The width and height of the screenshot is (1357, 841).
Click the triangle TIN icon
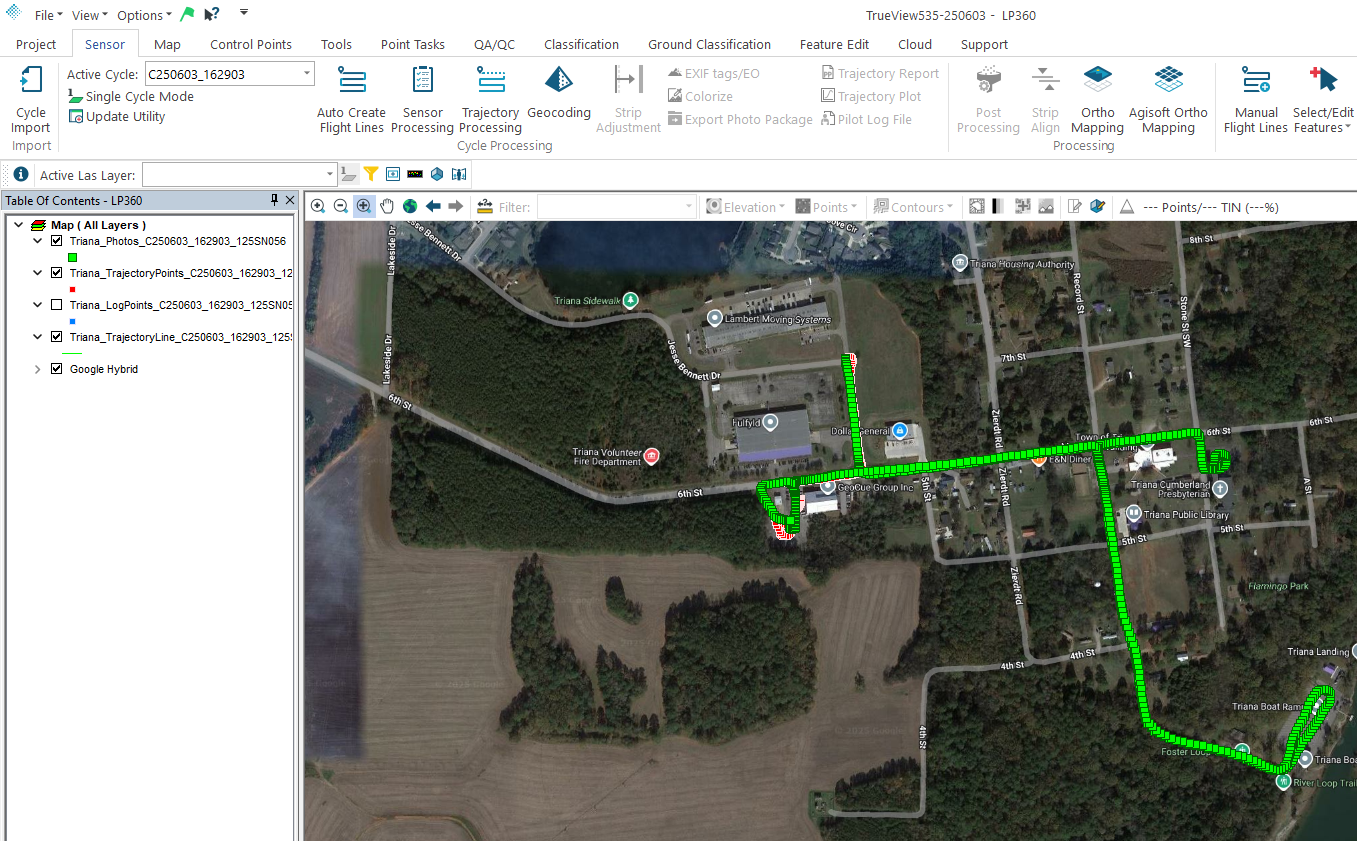point(1126,207)
